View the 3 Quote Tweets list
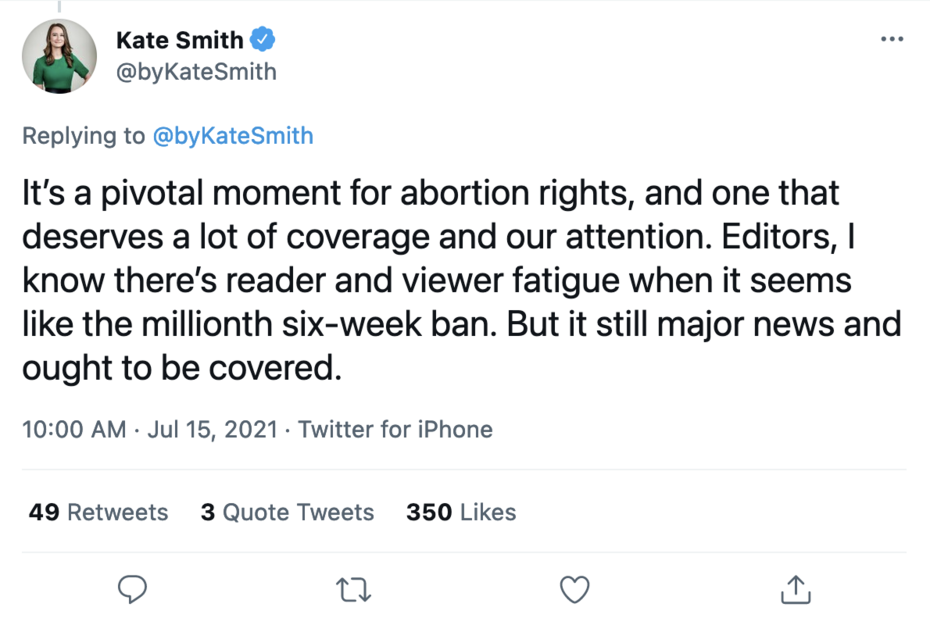930x625 pixels. click(287, 512)
